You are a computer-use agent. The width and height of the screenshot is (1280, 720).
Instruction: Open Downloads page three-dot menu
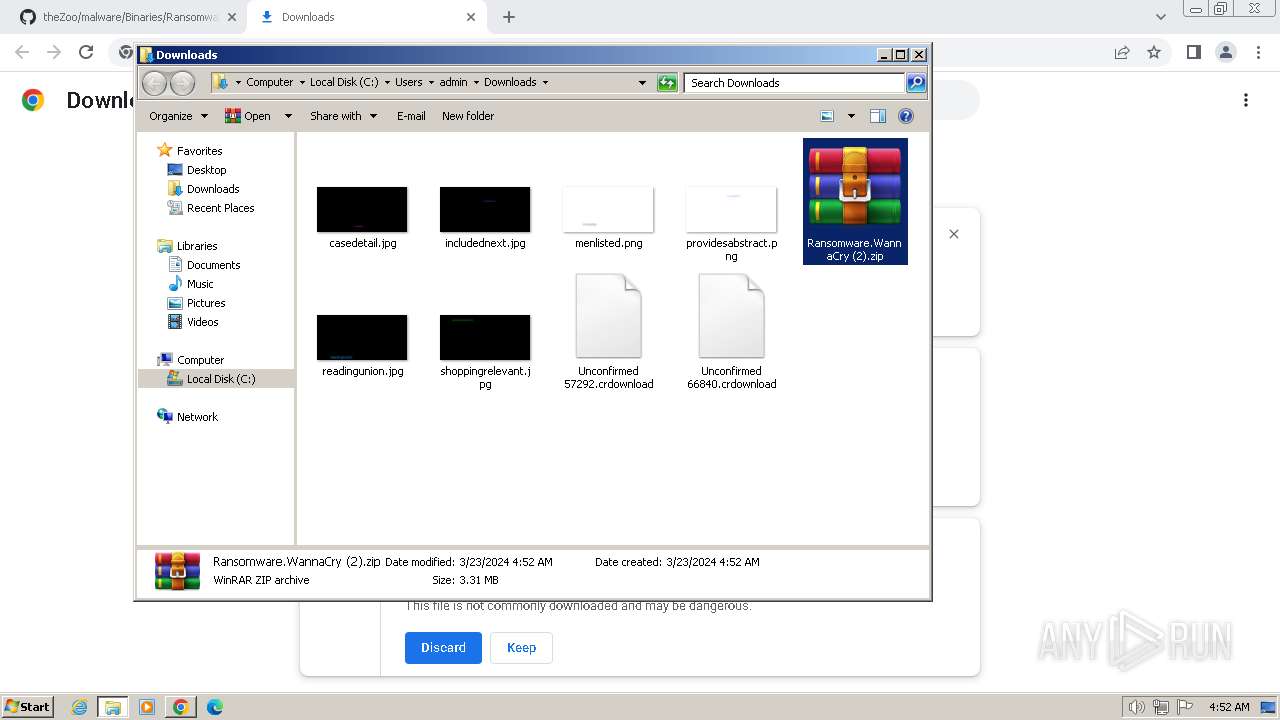click(x=1246, y=100)
